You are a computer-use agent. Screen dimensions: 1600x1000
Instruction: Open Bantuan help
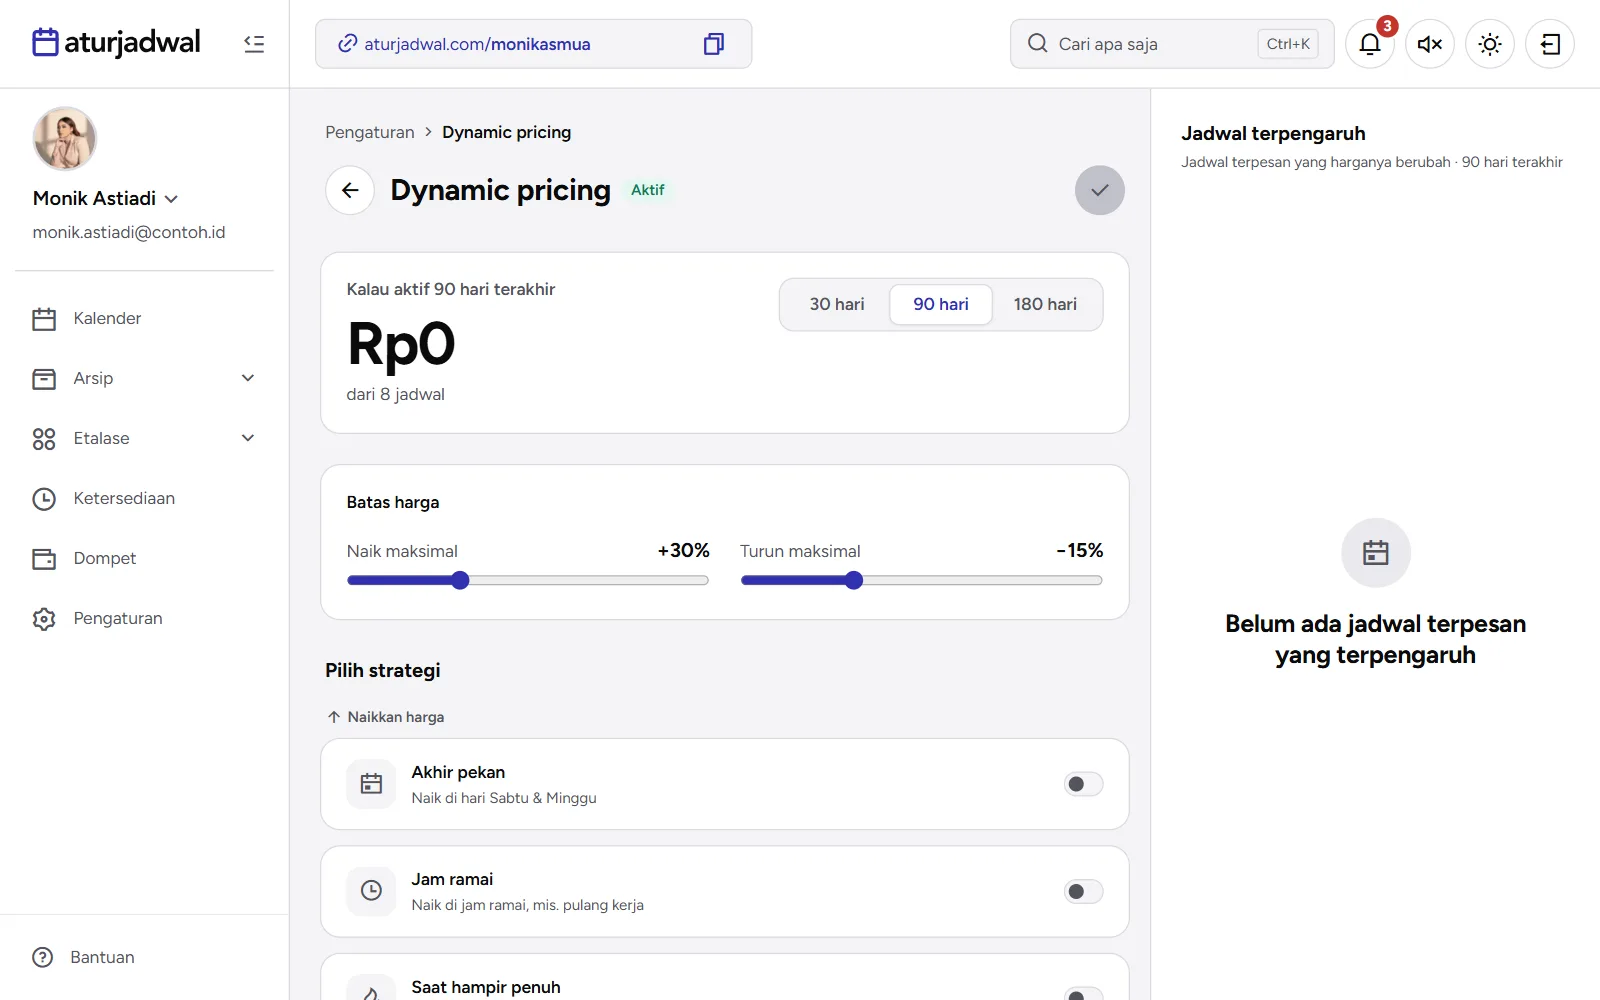84,957
